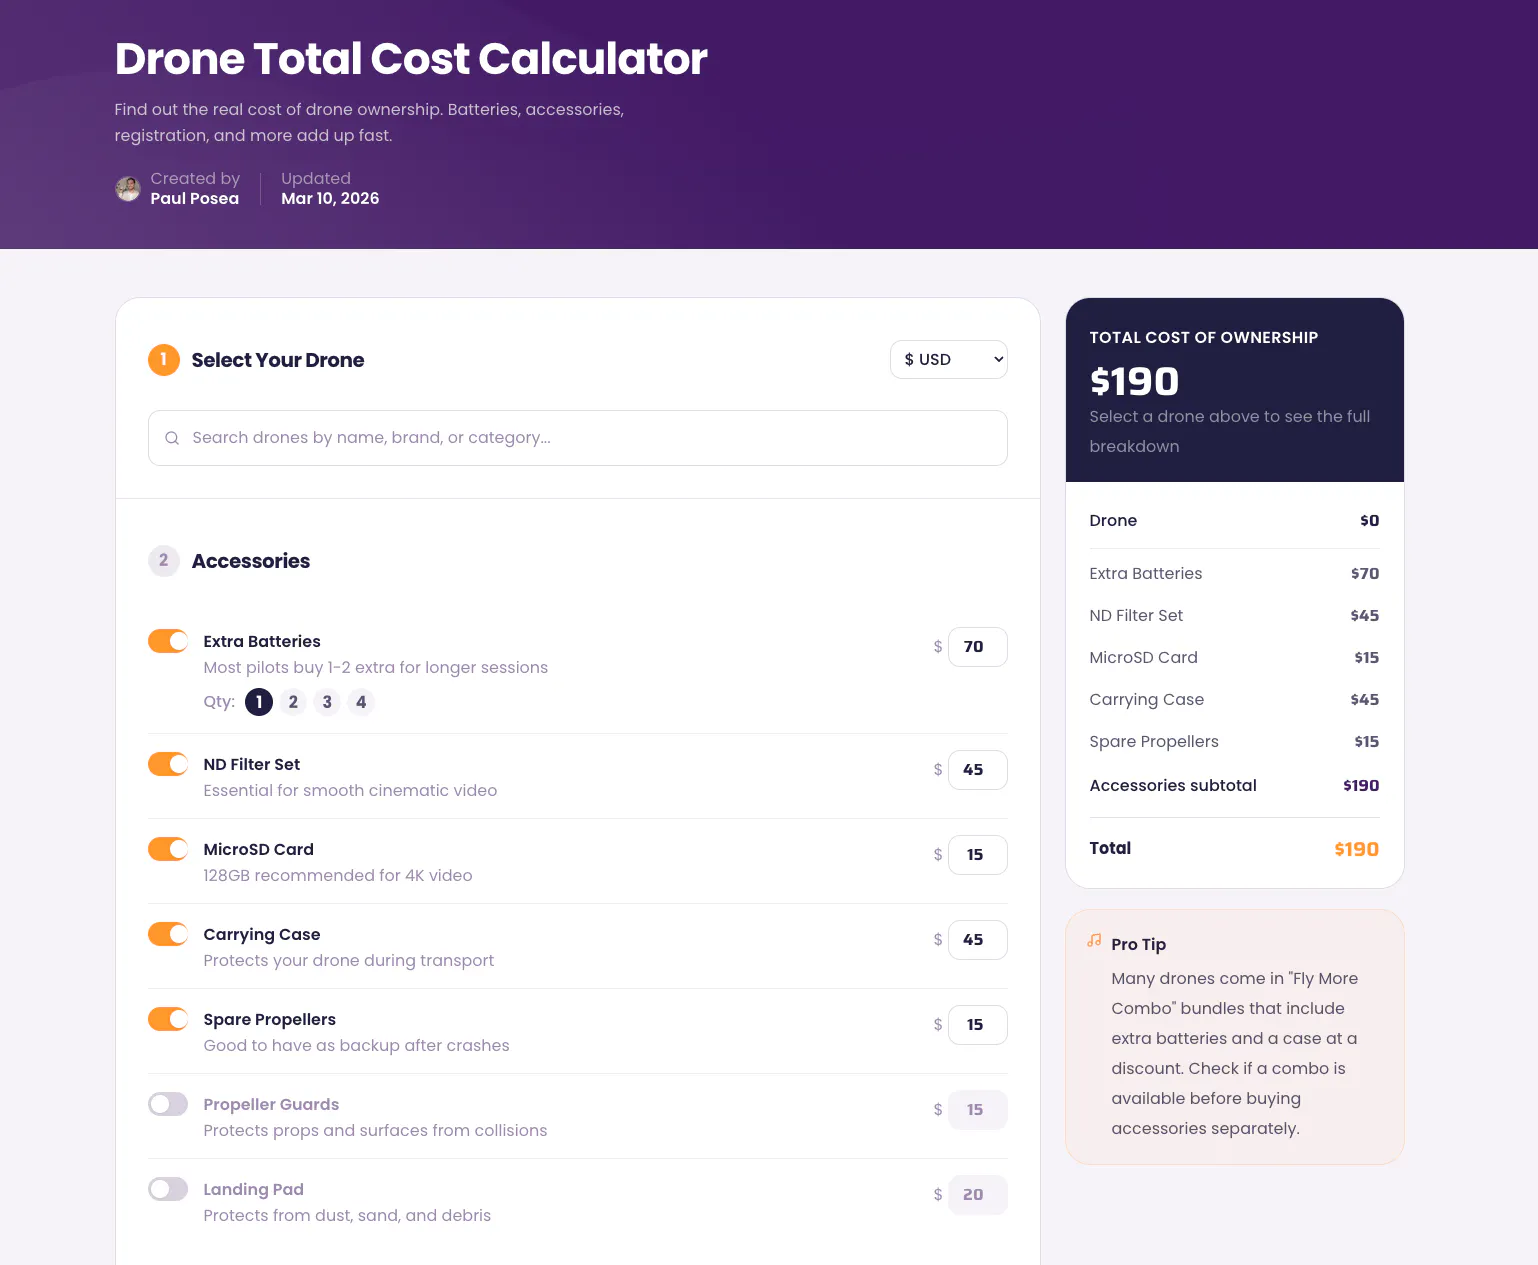This screenshot has height=1265, width=1538.
Task: Click the orange step 1 badge
Action: pyautogui.click(x=164, y=360)
